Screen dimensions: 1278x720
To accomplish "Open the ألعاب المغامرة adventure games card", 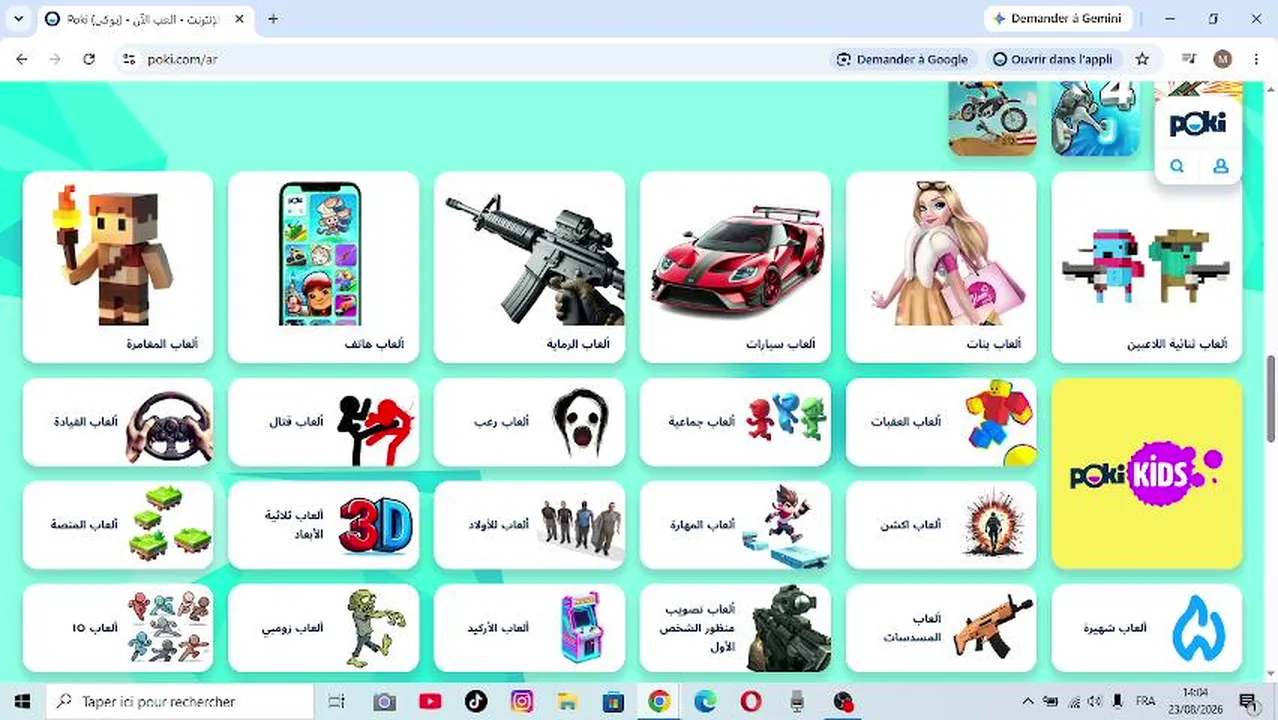I will (x=118, y=267).
